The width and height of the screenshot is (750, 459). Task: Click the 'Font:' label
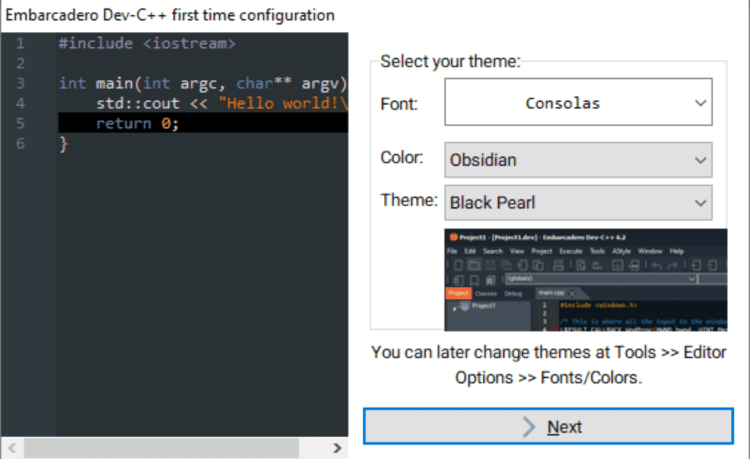click(399, 104)
